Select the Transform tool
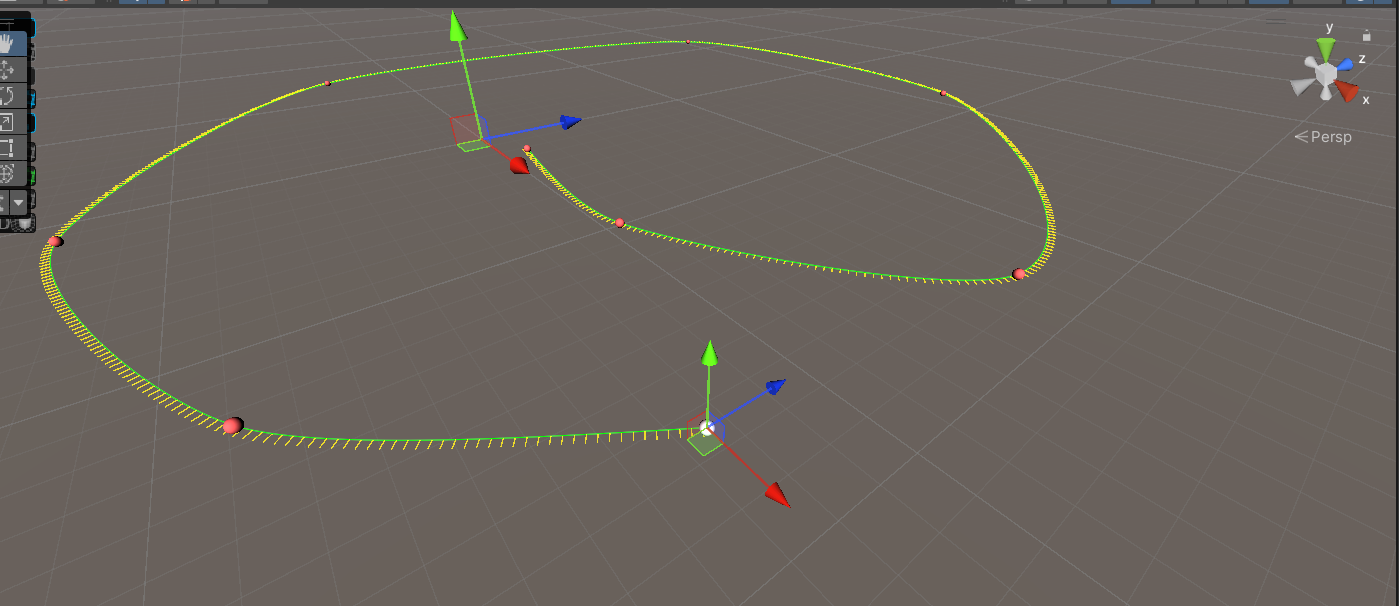1399x606 pixels. tap(8, 174)
